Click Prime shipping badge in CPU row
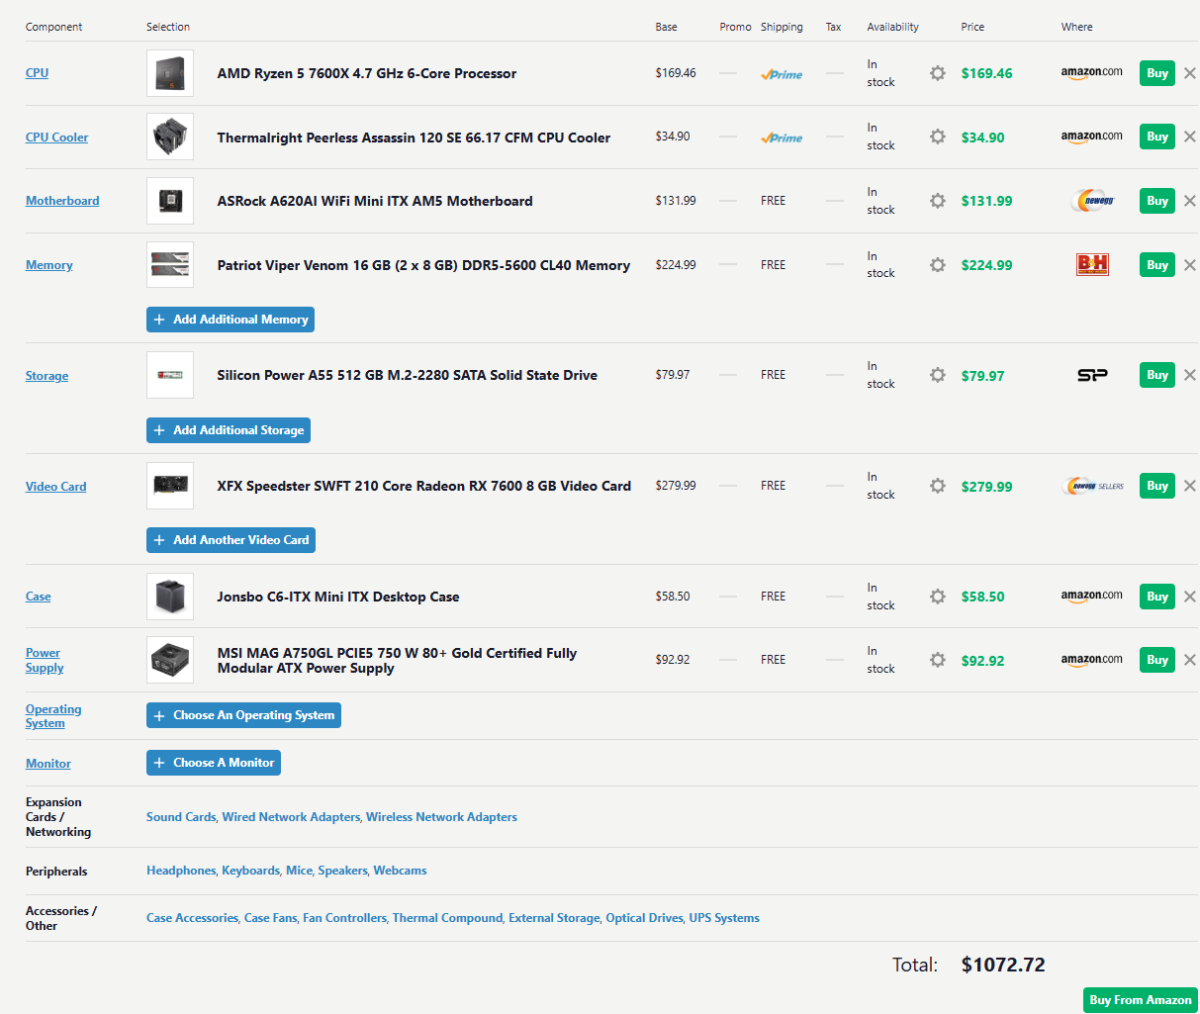Screen dimensions: 1200x1014 [781, 74]
